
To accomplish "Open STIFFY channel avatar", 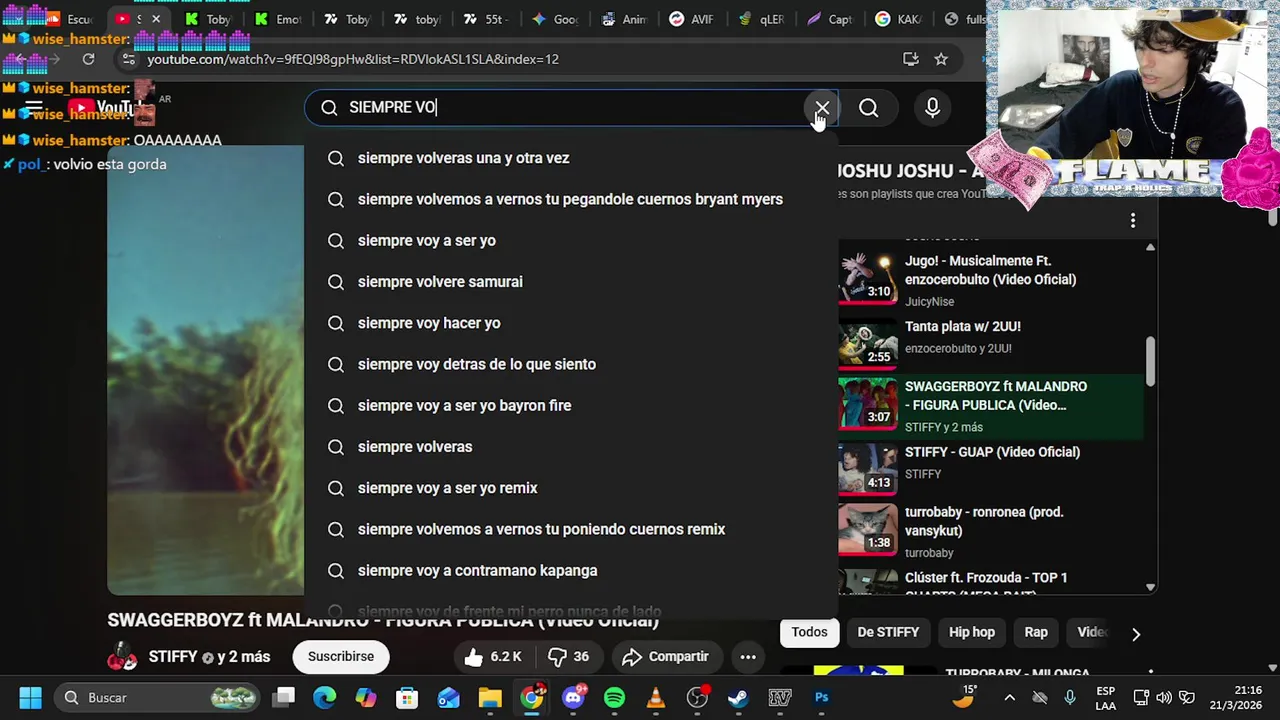I will (122, 657).
